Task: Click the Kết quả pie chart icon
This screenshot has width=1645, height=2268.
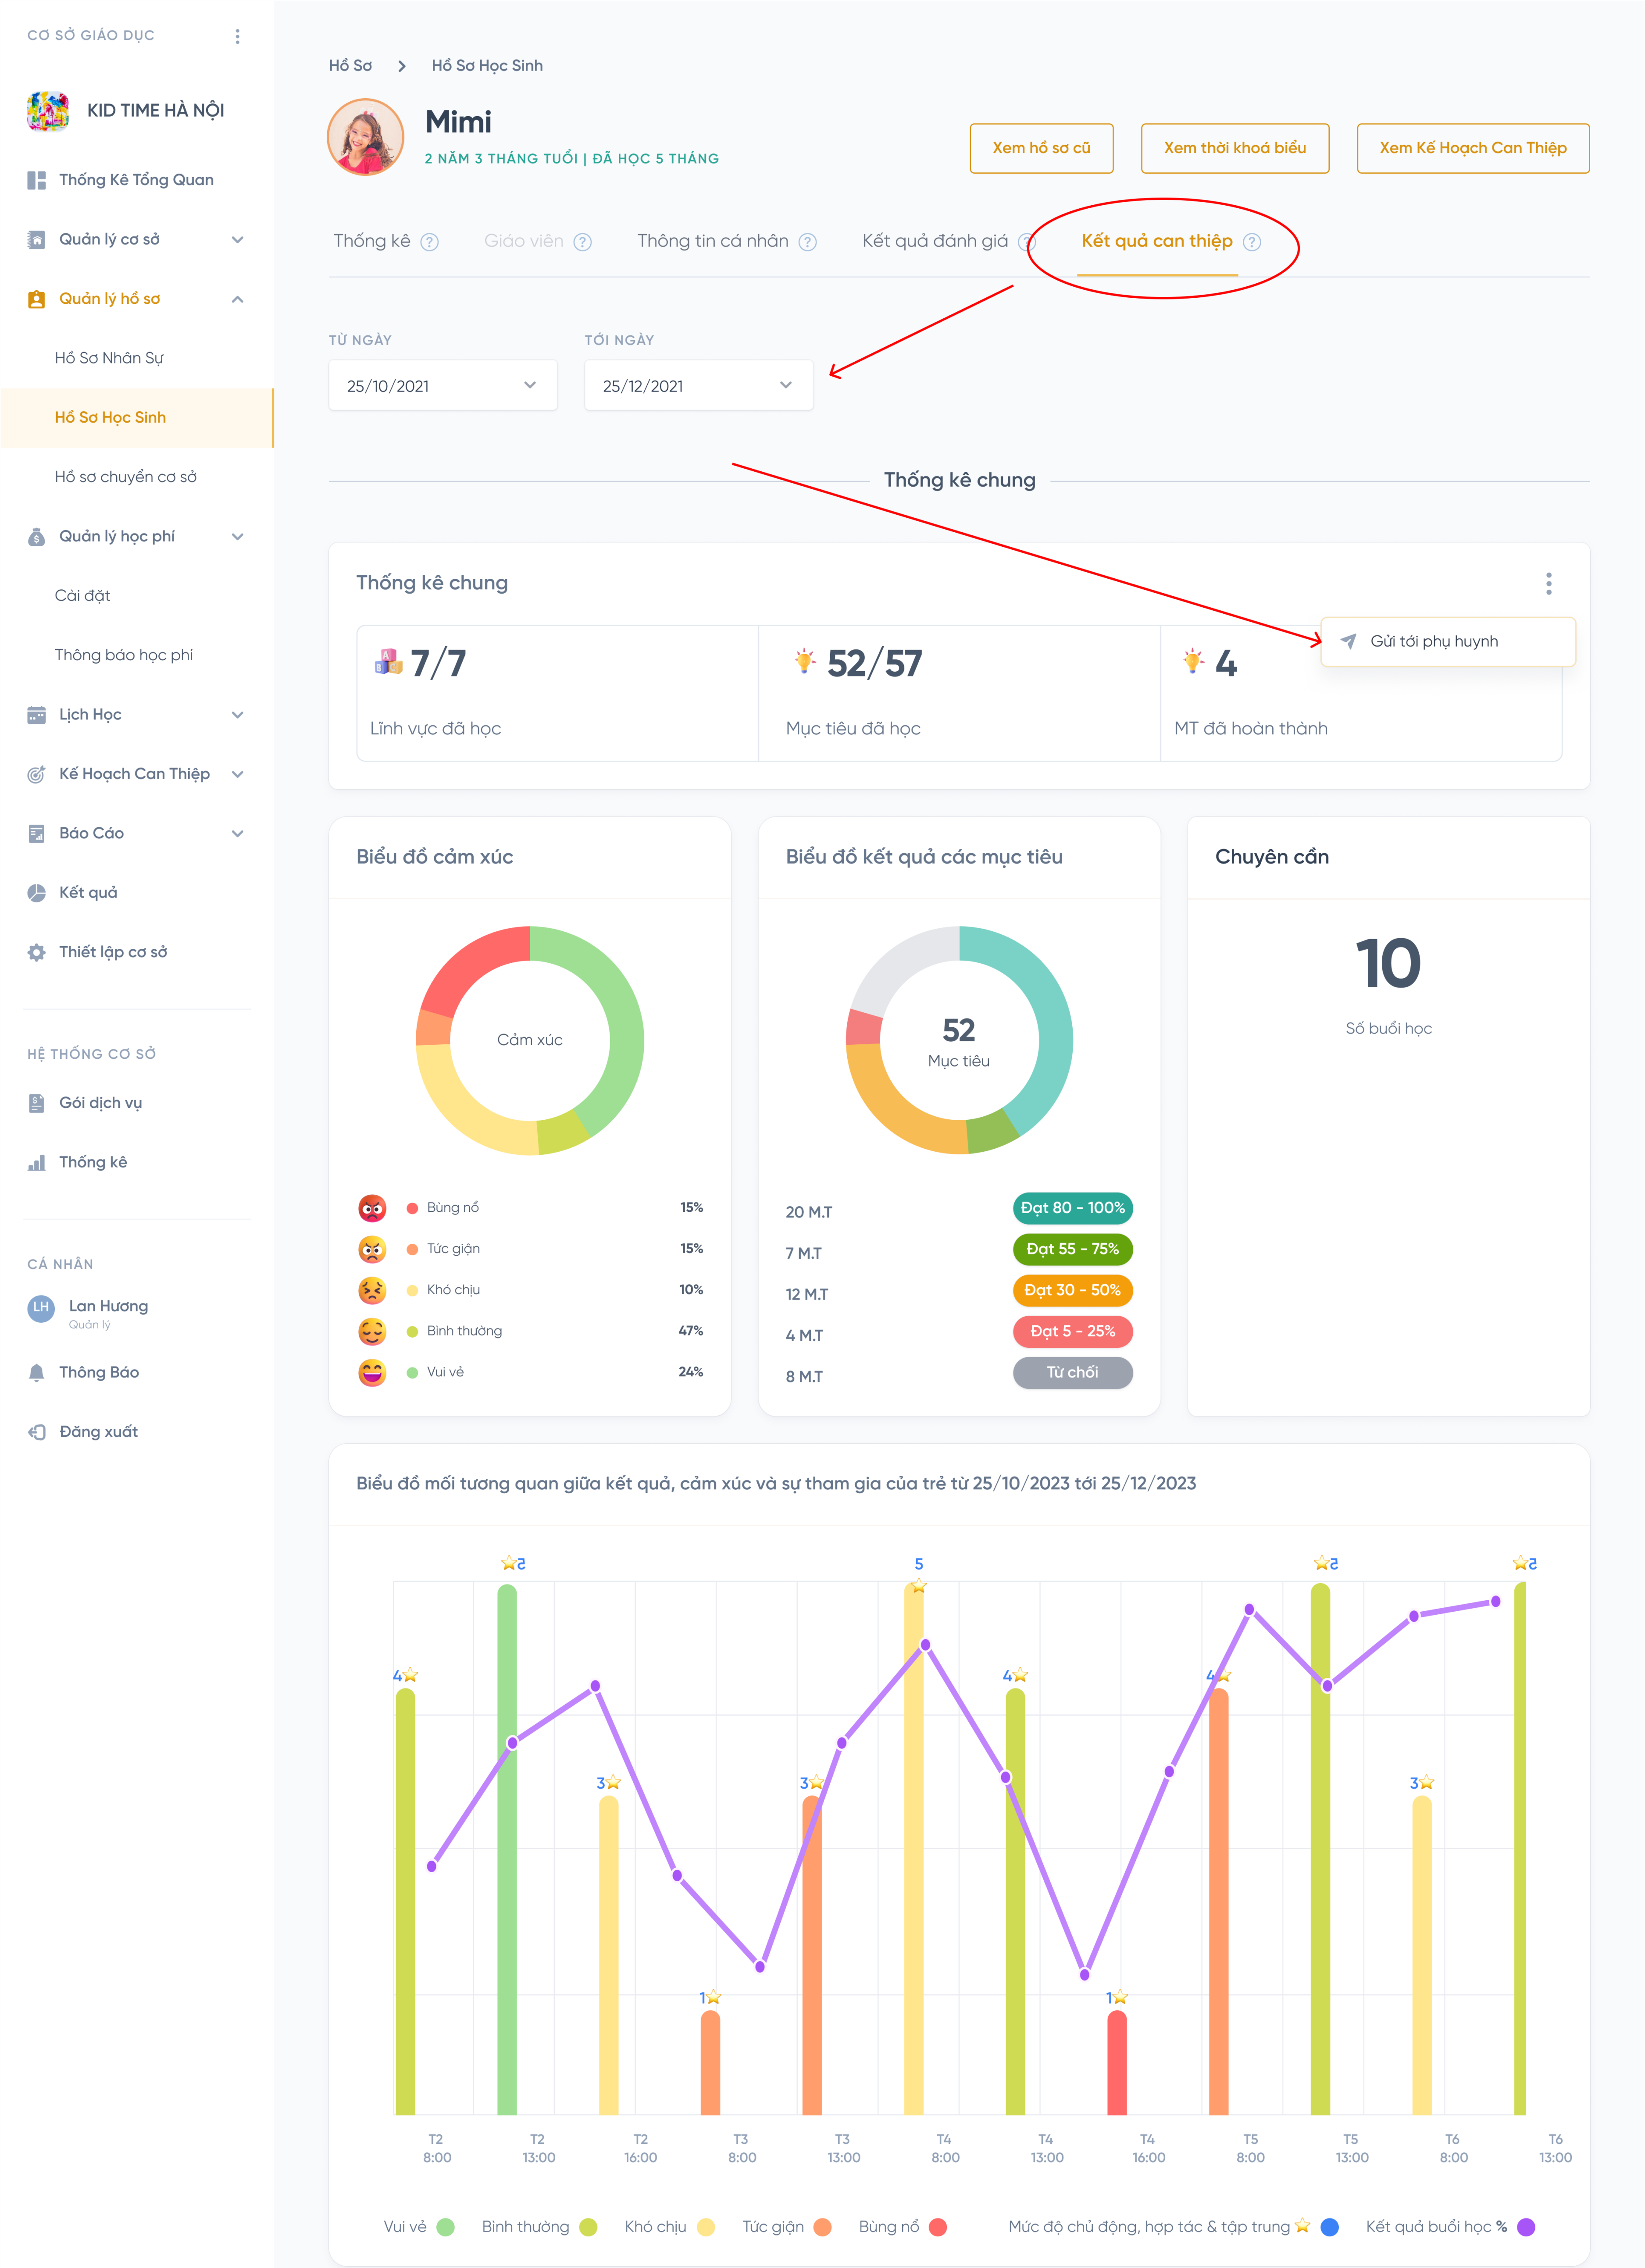Action: pyautogui.click(x=37, y=893)
